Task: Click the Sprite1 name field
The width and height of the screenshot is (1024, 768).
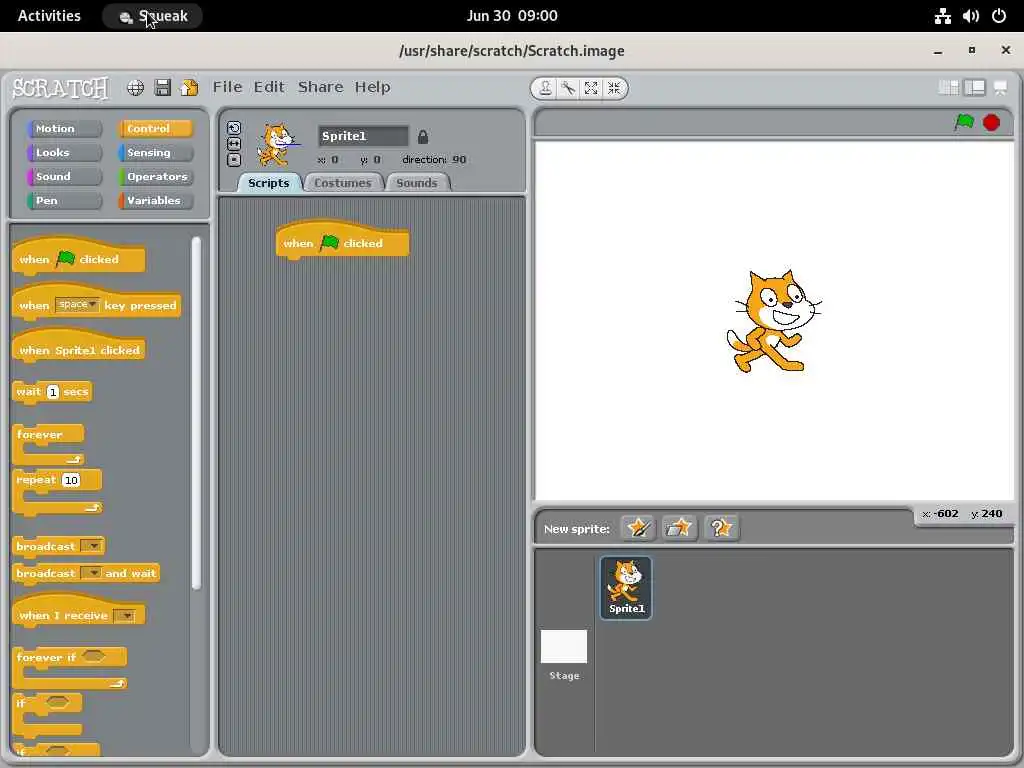Action: (363, 136)
